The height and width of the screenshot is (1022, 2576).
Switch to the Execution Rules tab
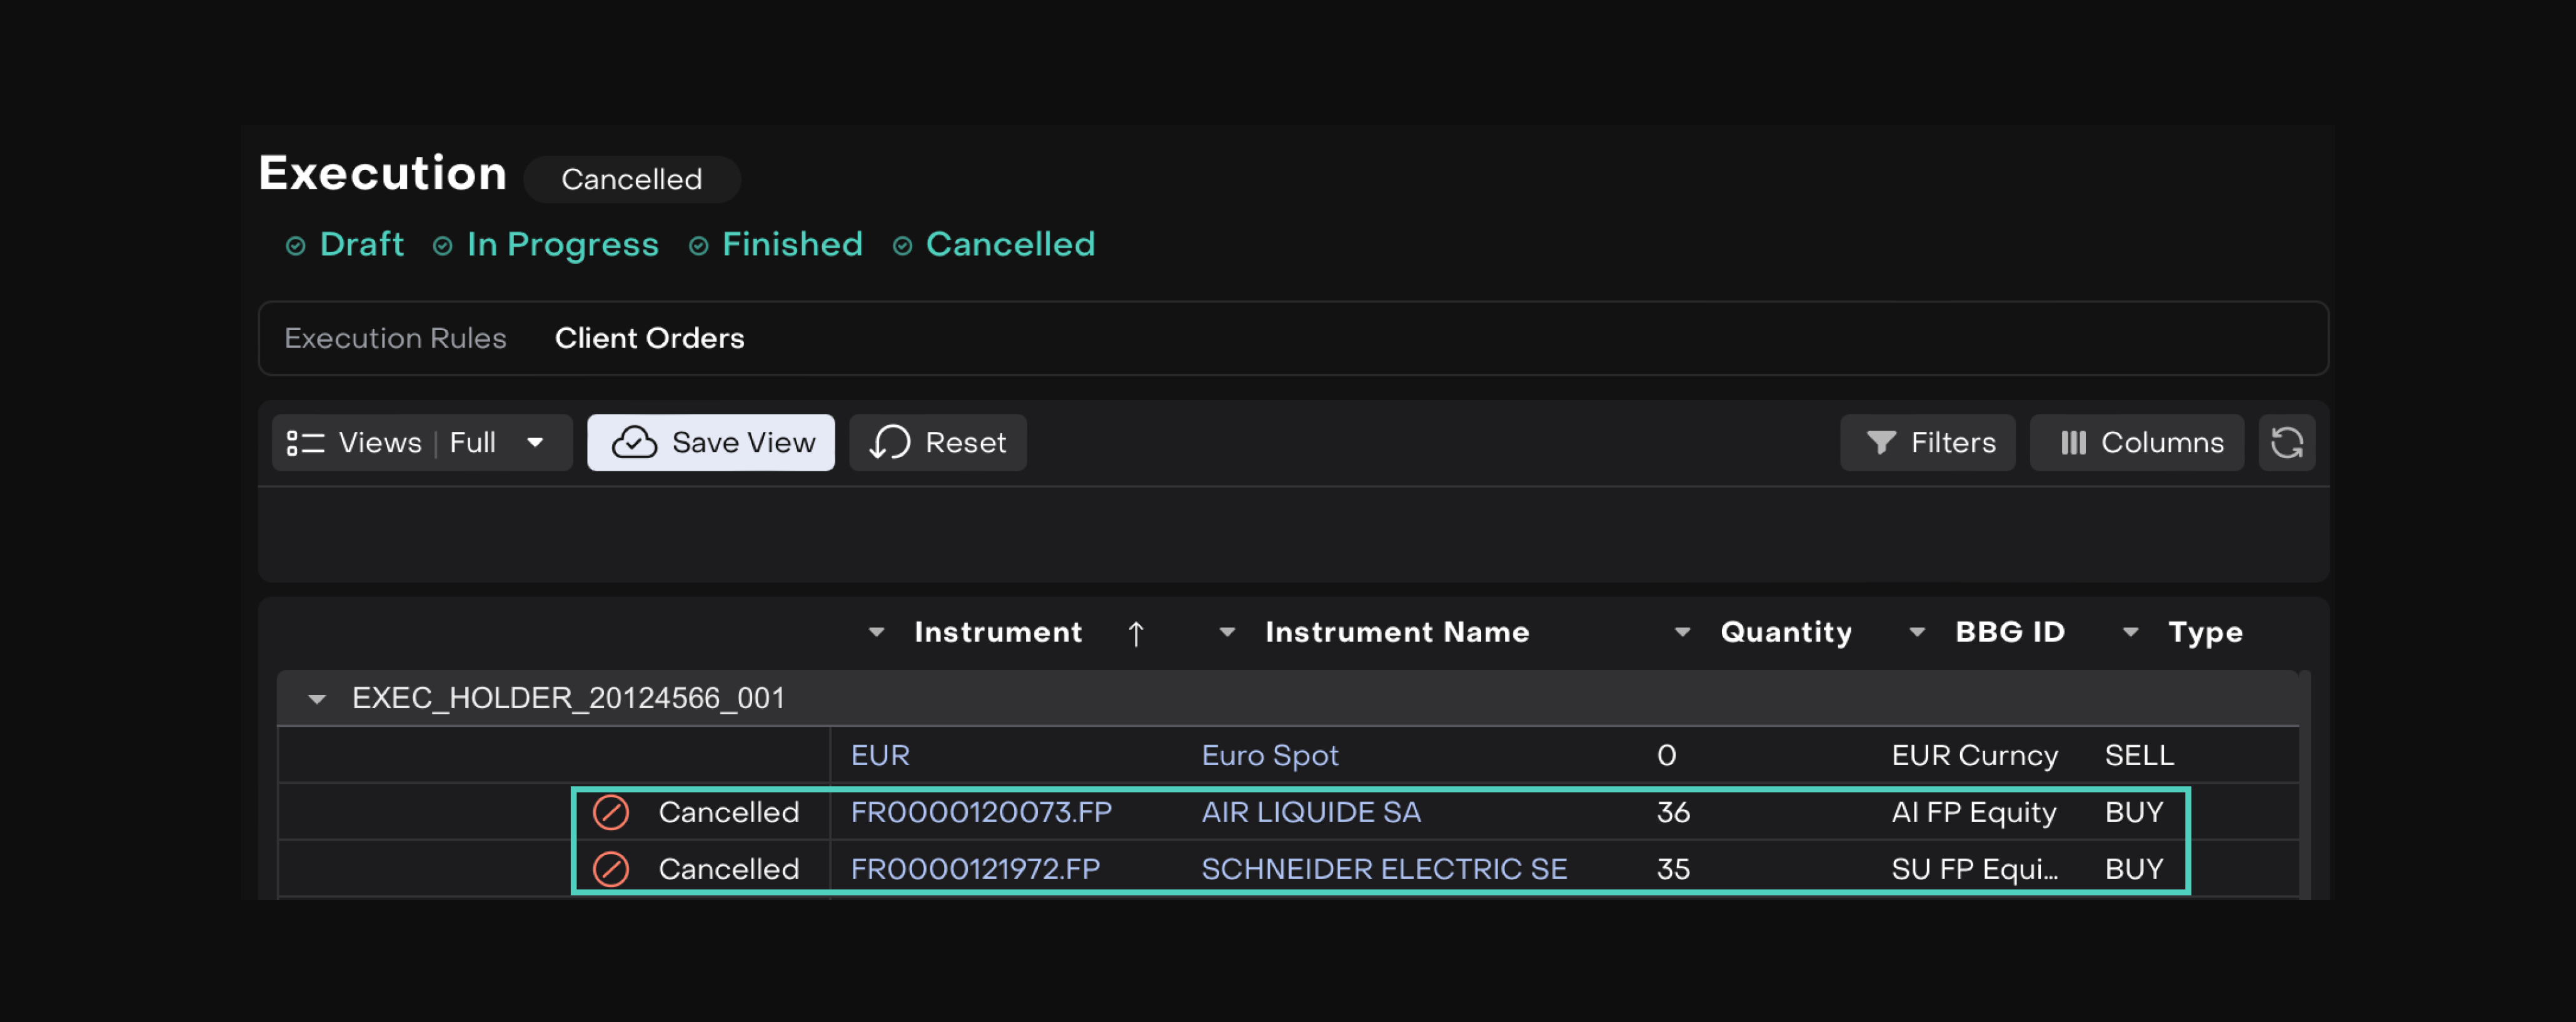pos(395,338)
